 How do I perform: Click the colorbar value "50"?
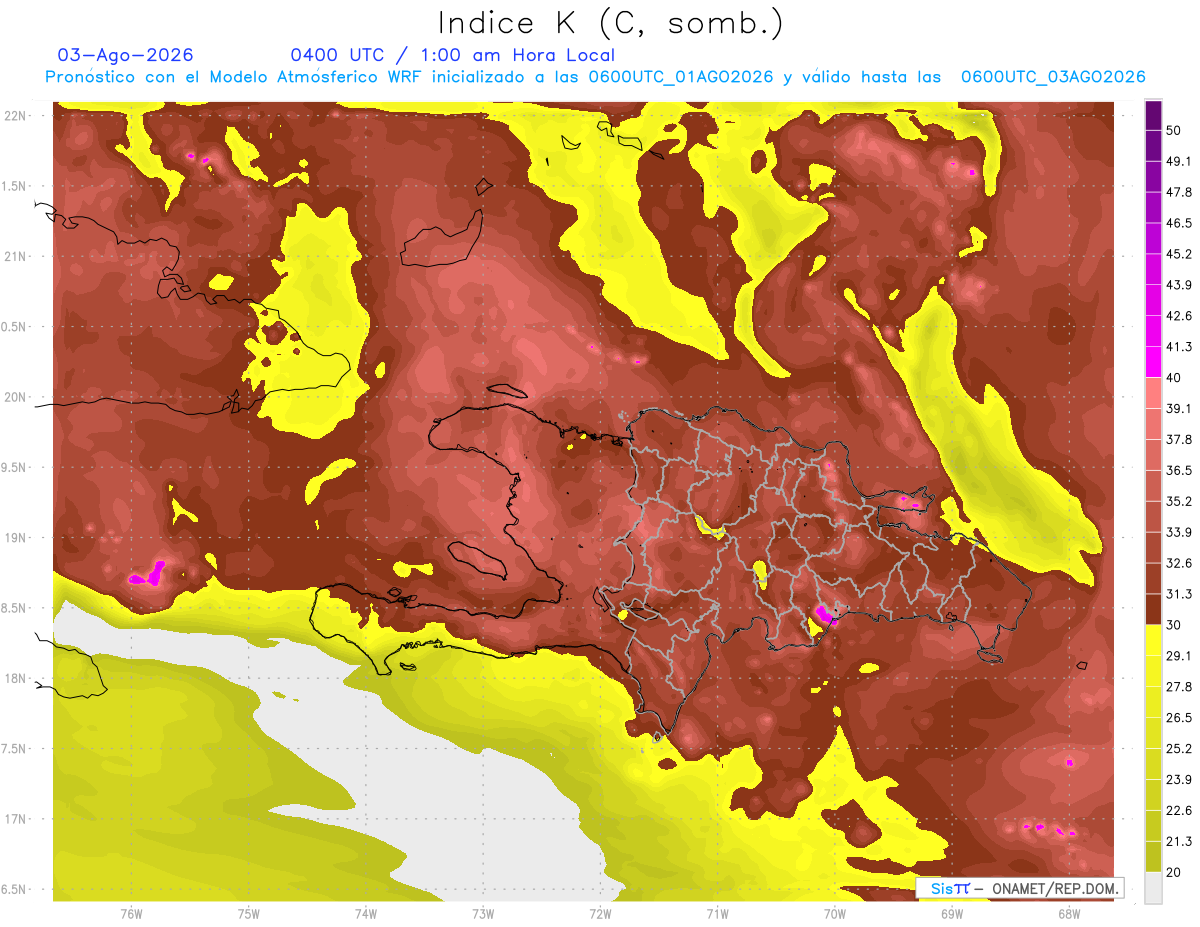[x=1174, y=130]
